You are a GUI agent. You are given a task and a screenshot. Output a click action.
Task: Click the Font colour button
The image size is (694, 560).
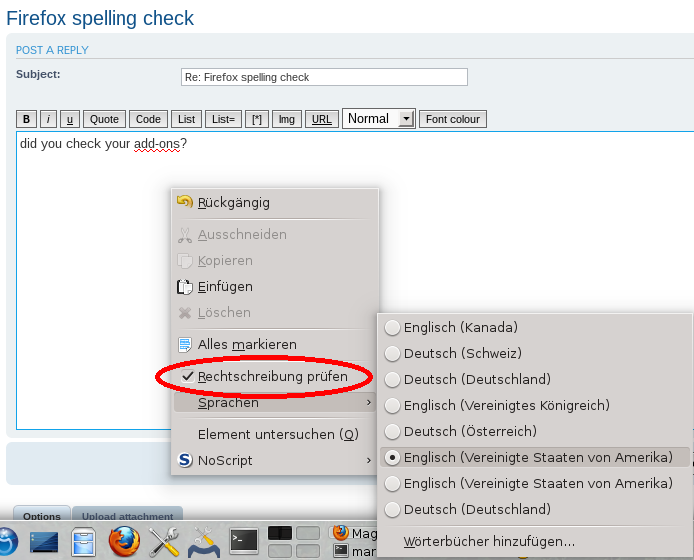coord(453,119)
